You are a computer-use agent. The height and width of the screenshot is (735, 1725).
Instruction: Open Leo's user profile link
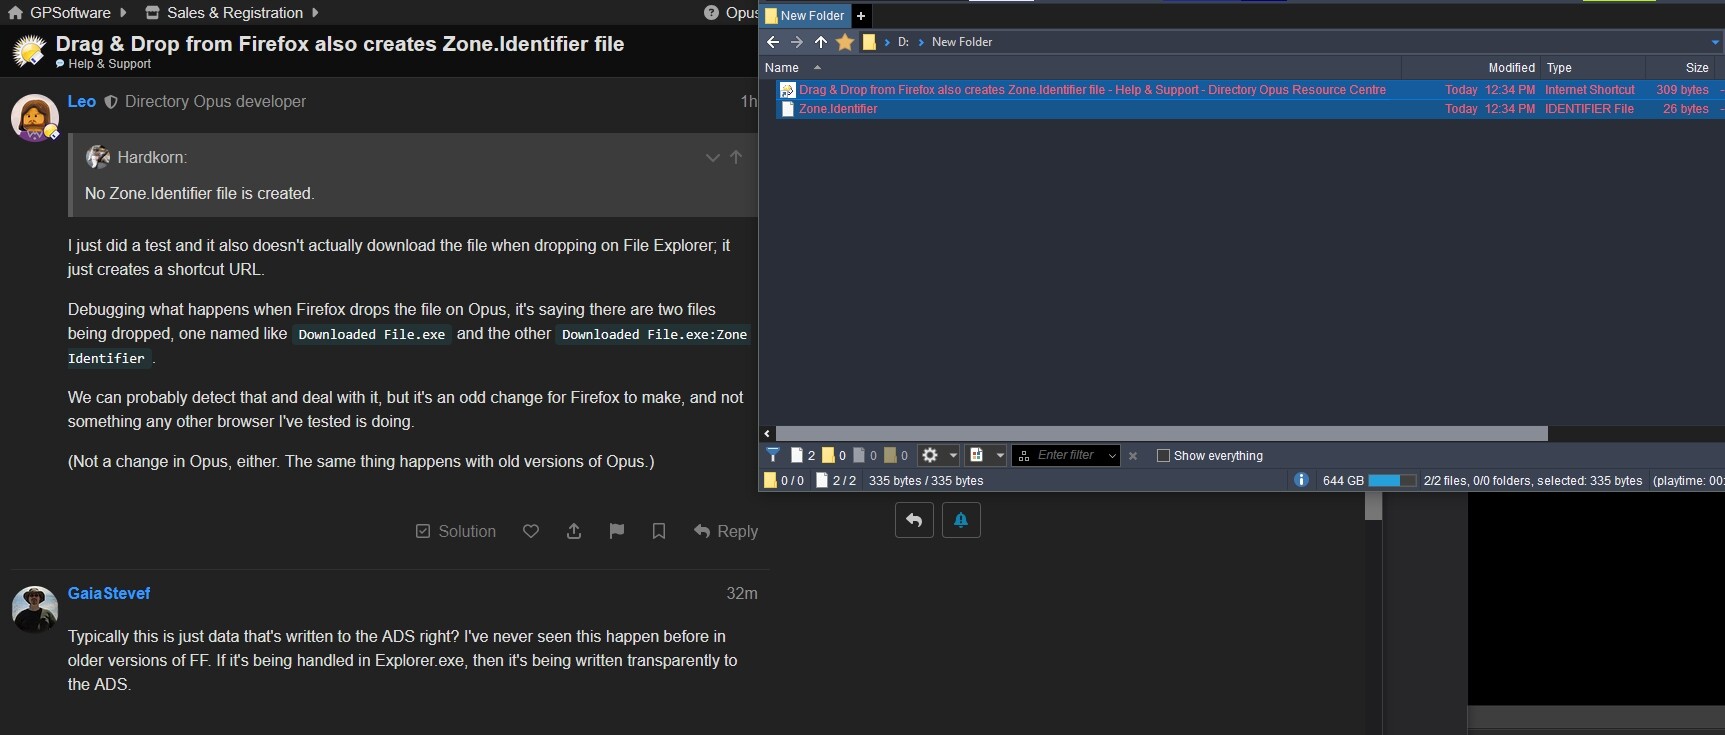coord(82,101)
